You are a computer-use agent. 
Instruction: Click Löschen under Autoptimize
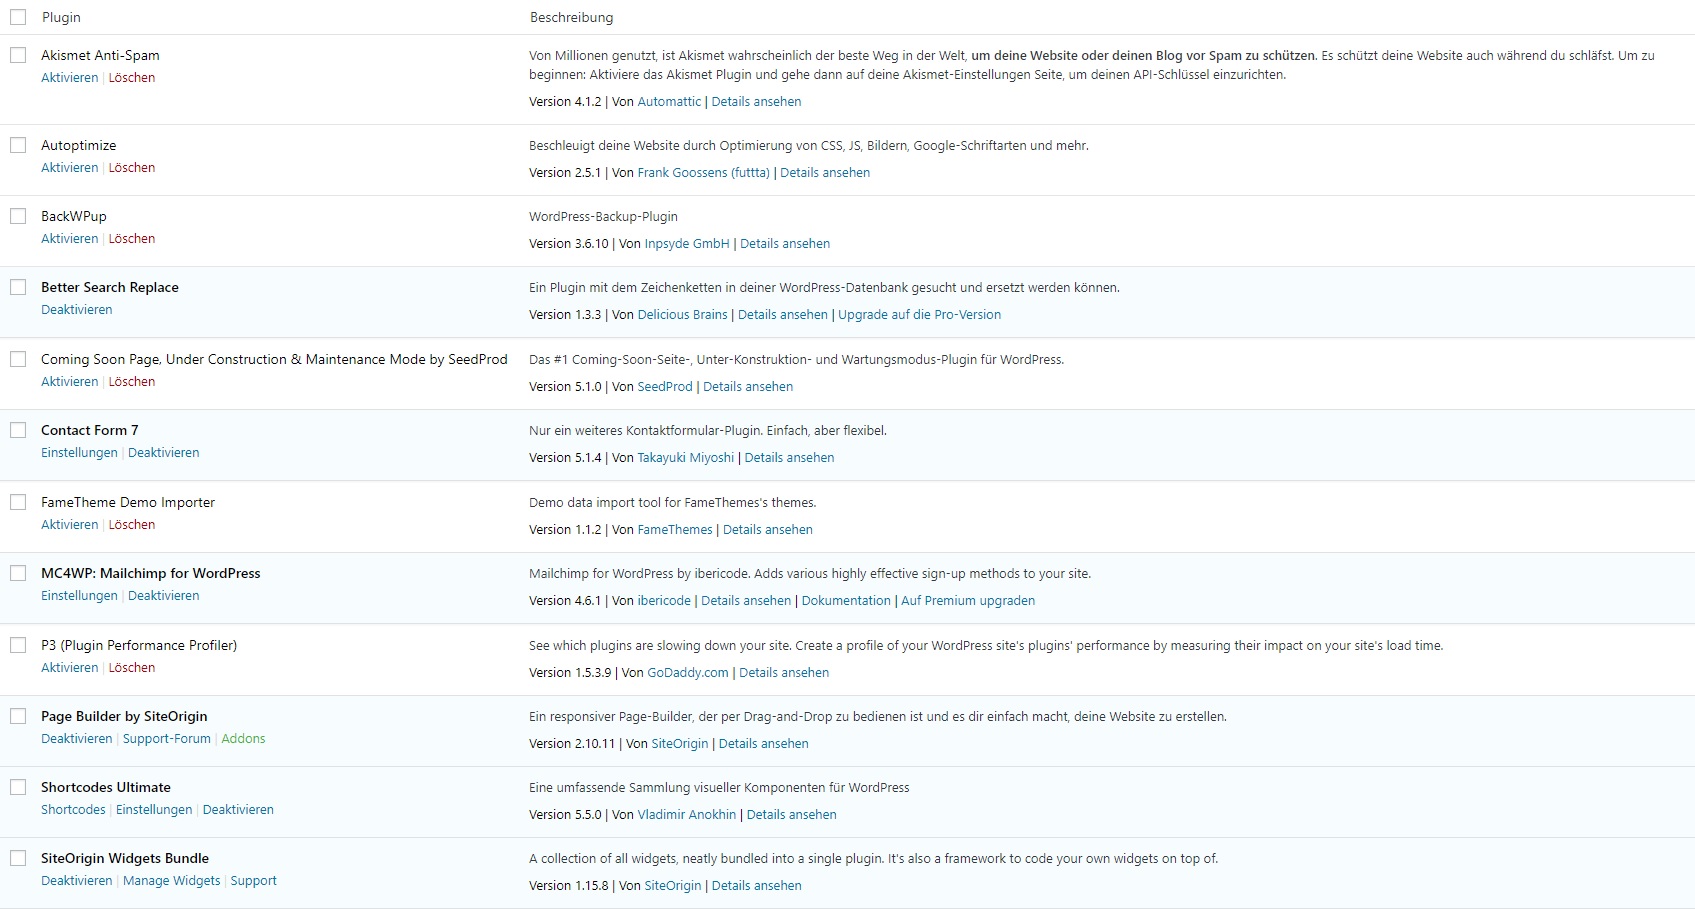[132, 168]
